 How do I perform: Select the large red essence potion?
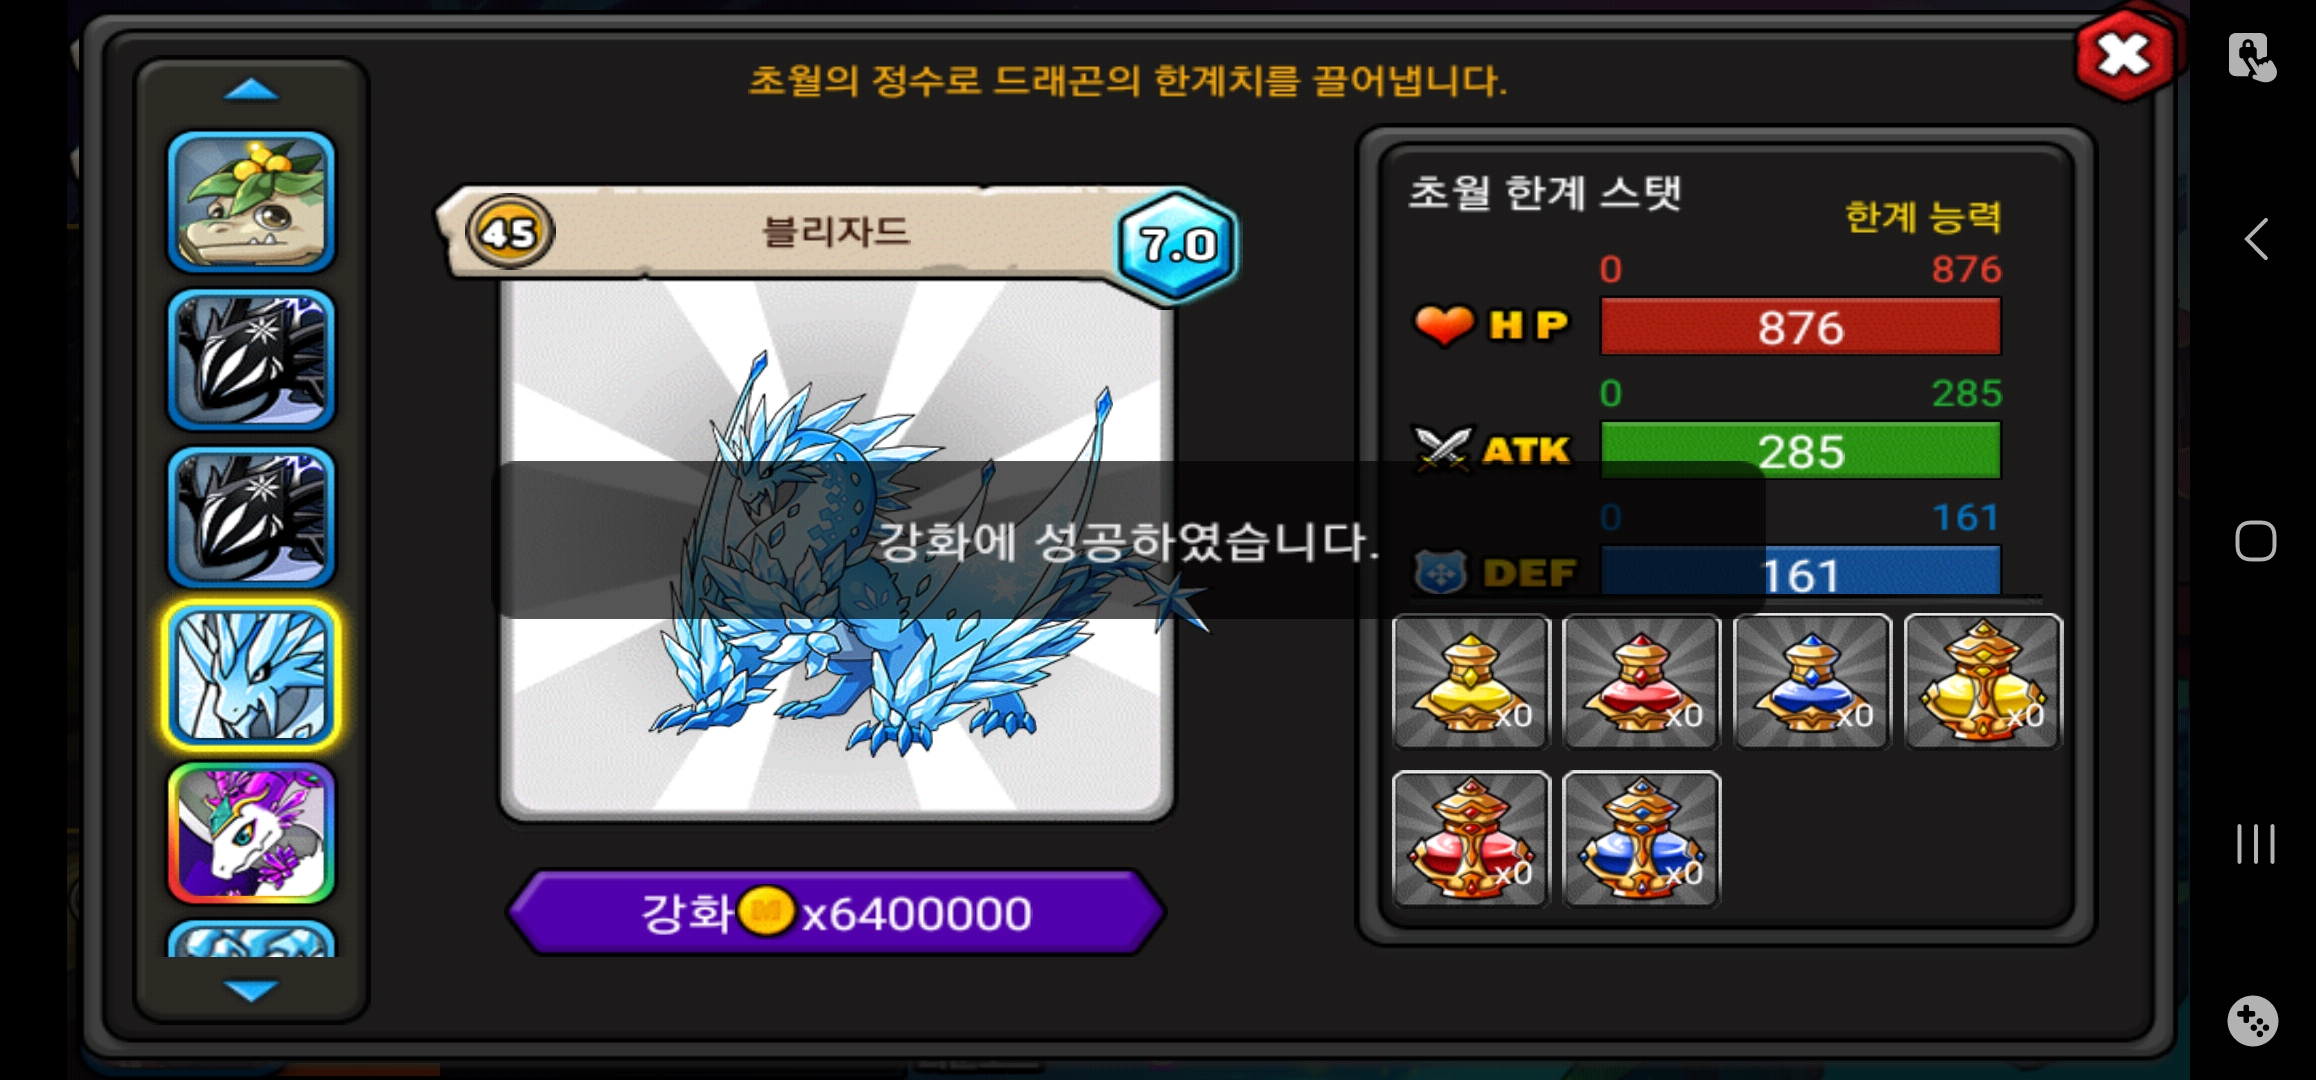coord(1471,838)
